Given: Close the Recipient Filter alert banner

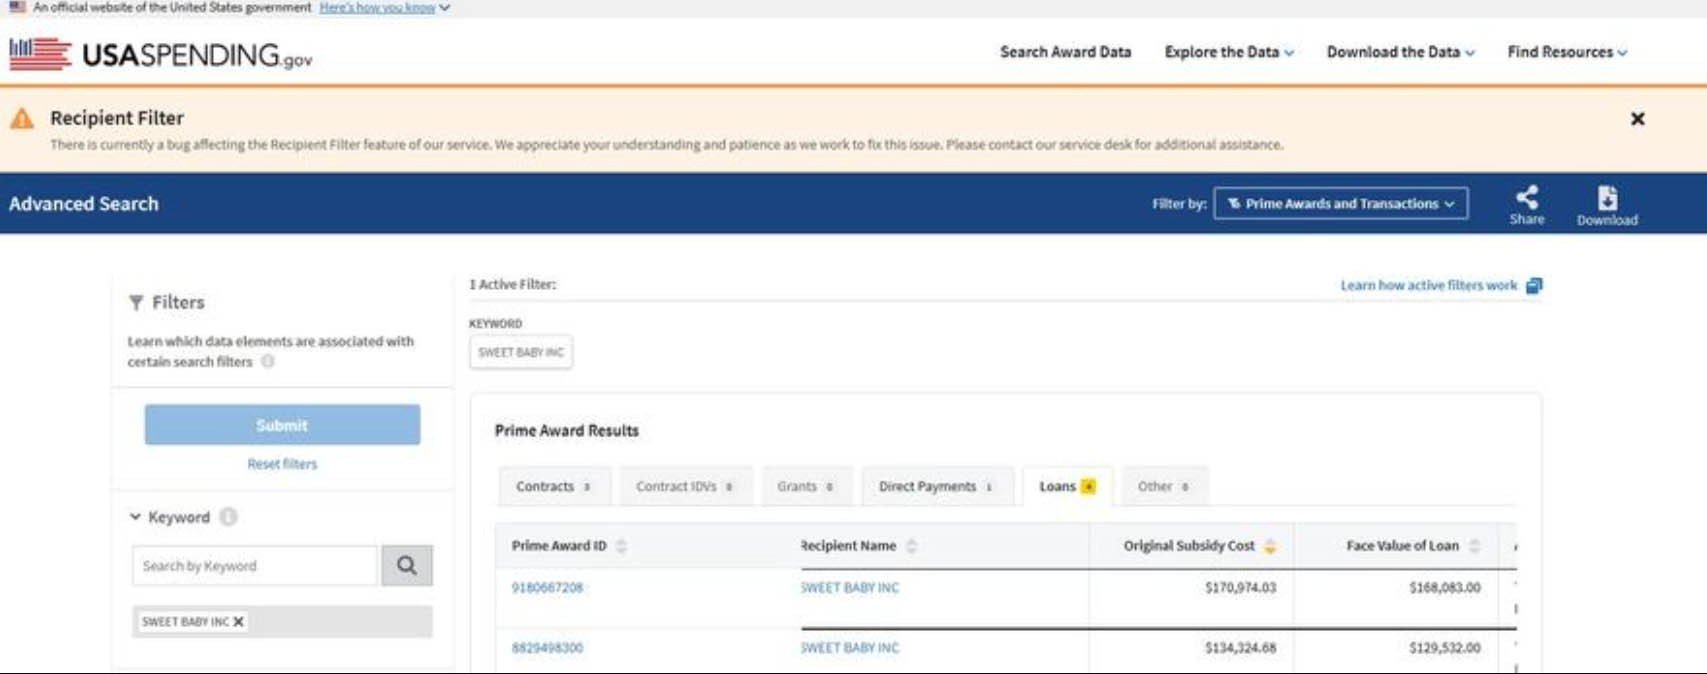Looking at the screenshot, I should click(1637, 119).
